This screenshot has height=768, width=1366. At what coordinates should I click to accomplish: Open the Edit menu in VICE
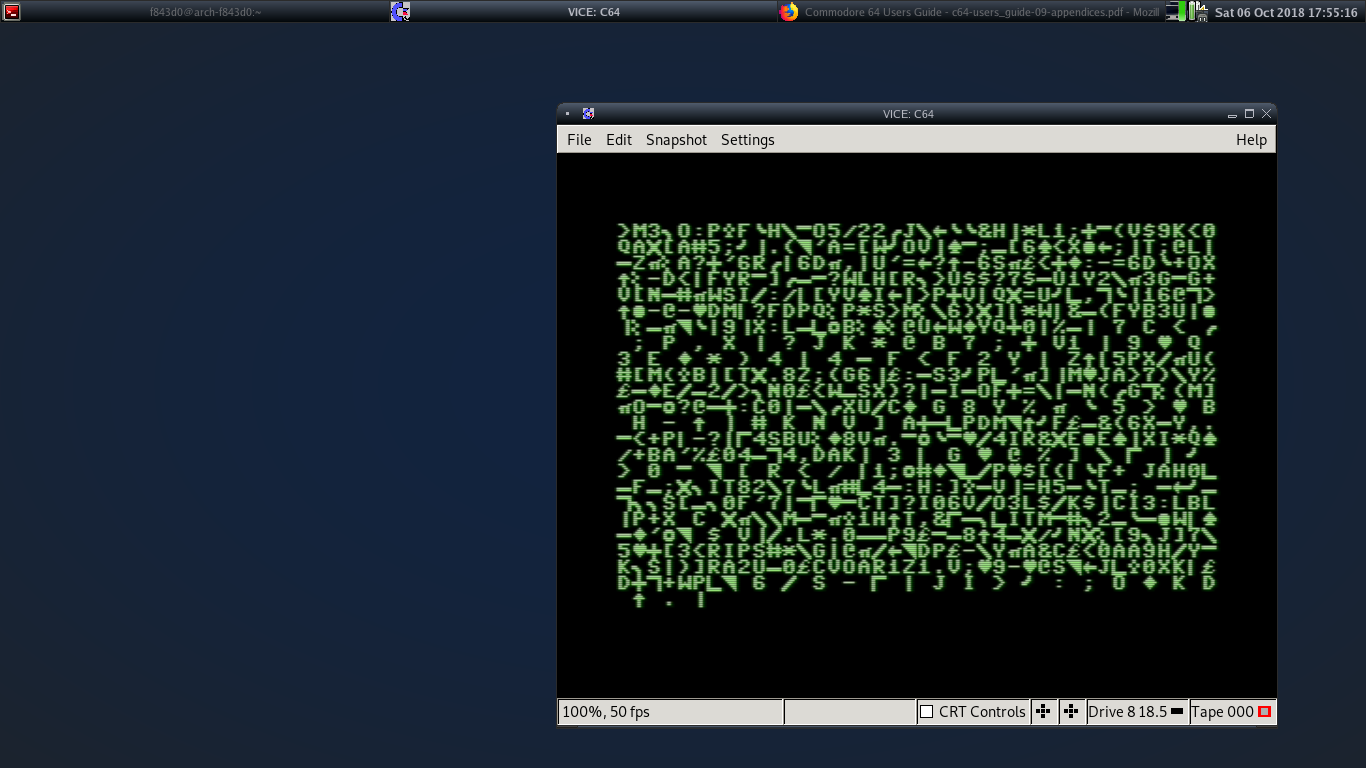click(x=619, y=140)
